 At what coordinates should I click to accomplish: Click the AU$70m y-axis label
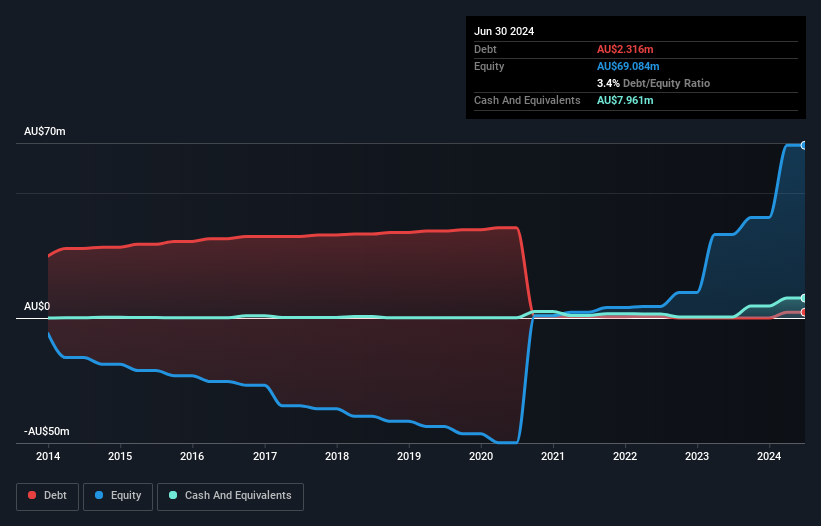click(45, 131)
